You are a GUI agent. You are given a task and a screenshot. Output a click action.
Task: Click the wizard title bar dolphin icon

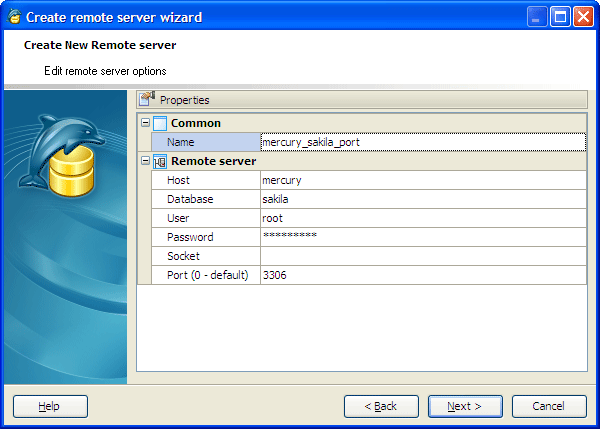point(15,17)
